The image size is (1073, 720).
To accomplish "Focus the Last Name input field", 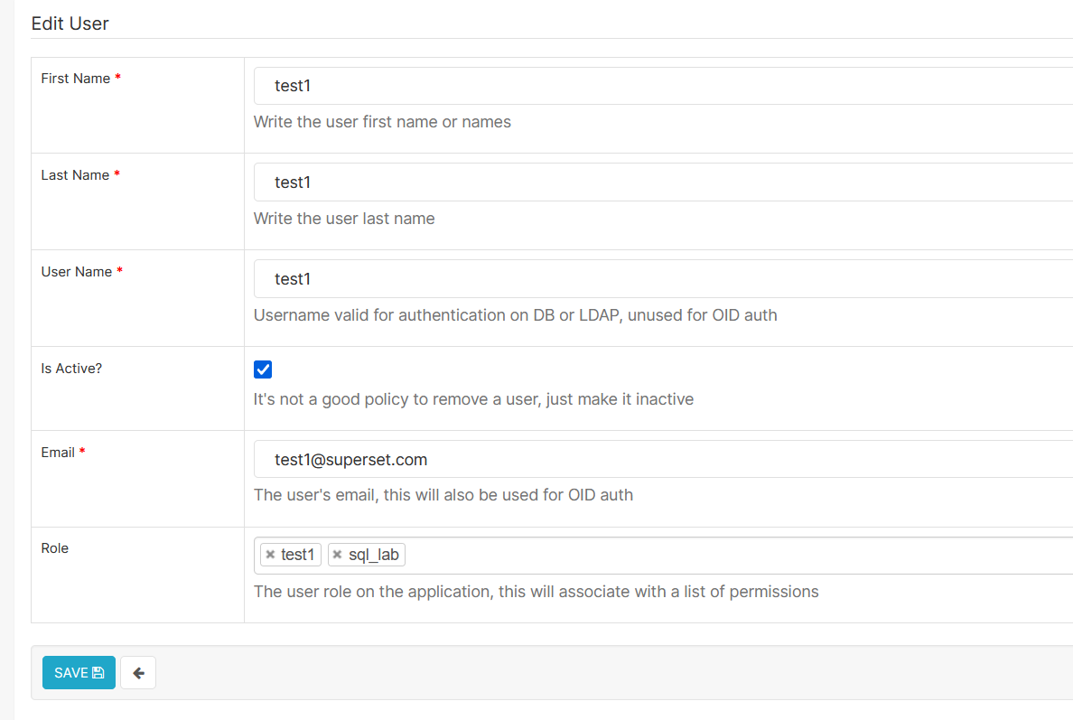I will tap(660, 182).
